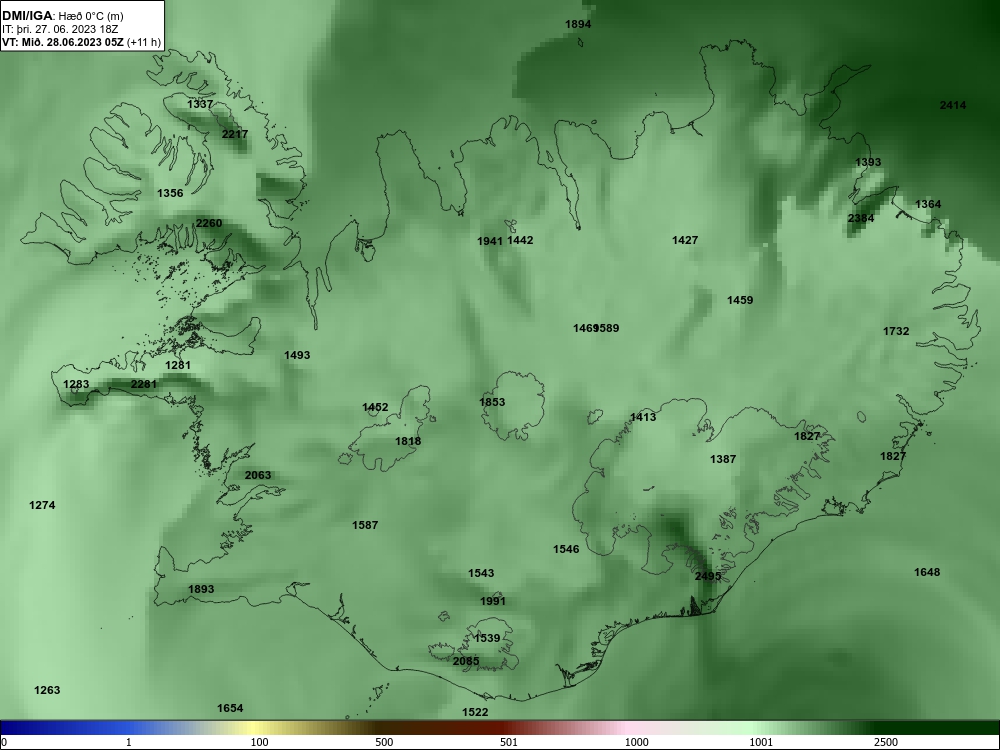
Task: Select the VT Mið. 28.06.2023 05Z line
Action: click(x=81, y=42)
